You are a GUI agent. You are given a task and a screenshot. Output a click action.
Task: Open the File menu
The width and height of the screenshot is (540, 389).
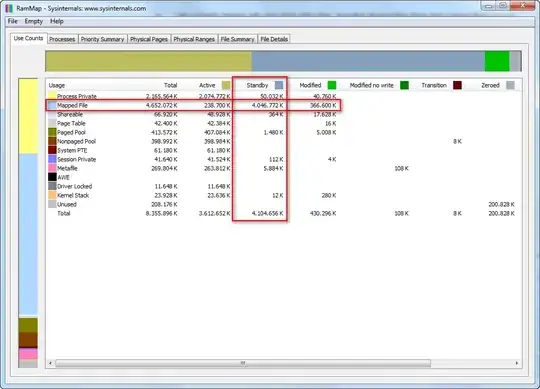[13, 21]
